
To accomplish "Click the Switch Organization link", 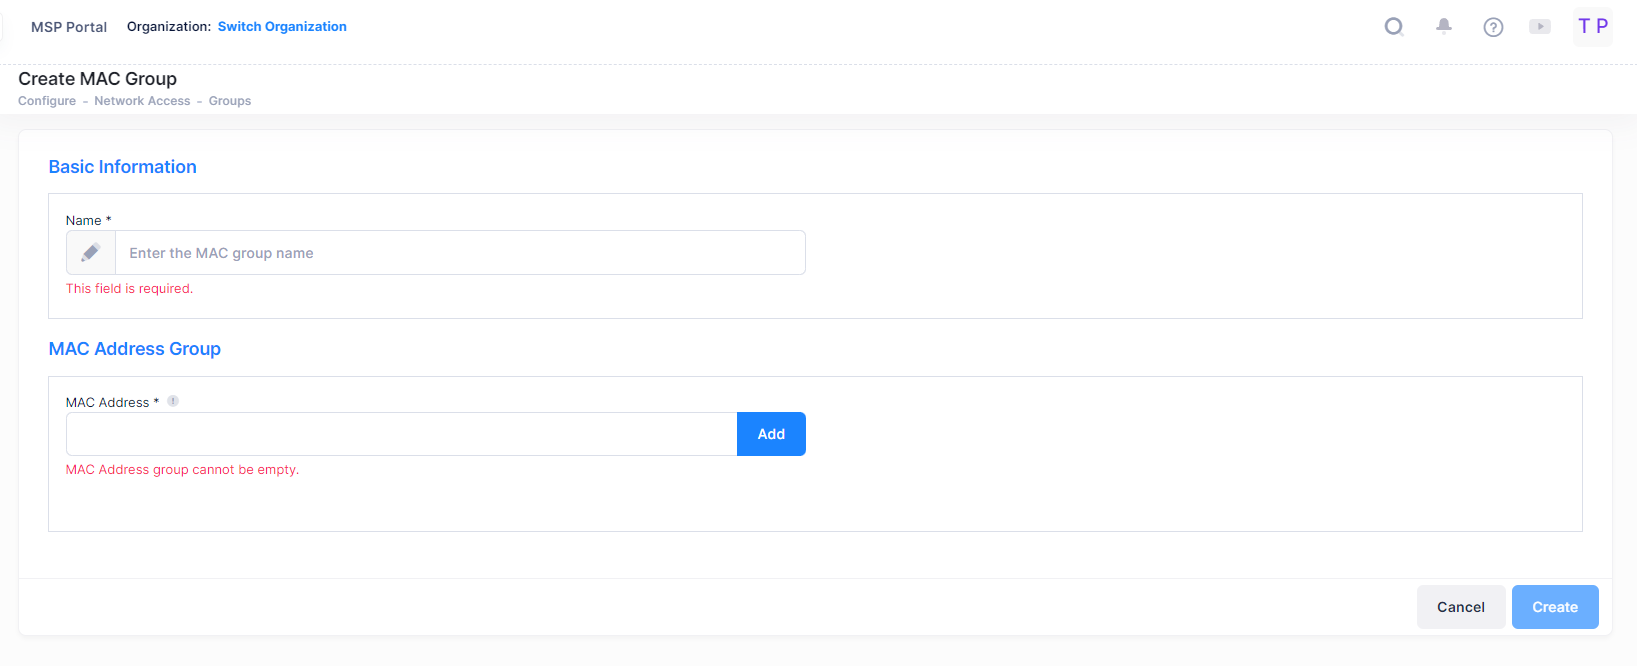I will click(x=282, y=27).
